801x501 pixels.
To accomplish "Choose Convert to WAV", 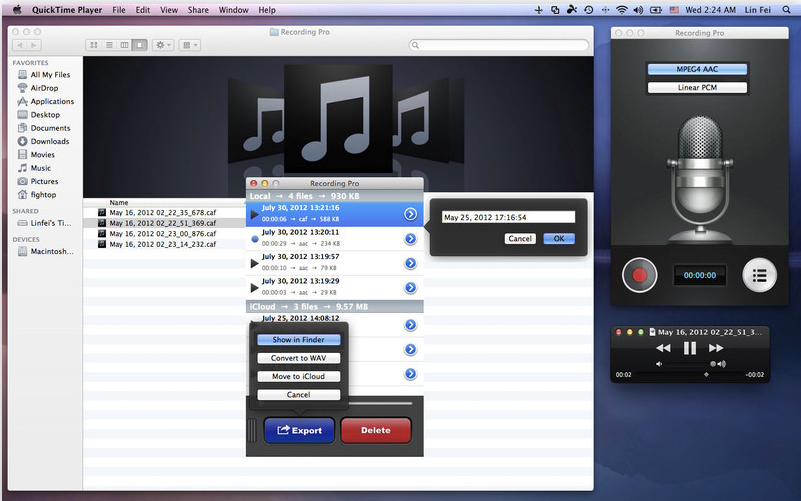I will coord(298,358).
